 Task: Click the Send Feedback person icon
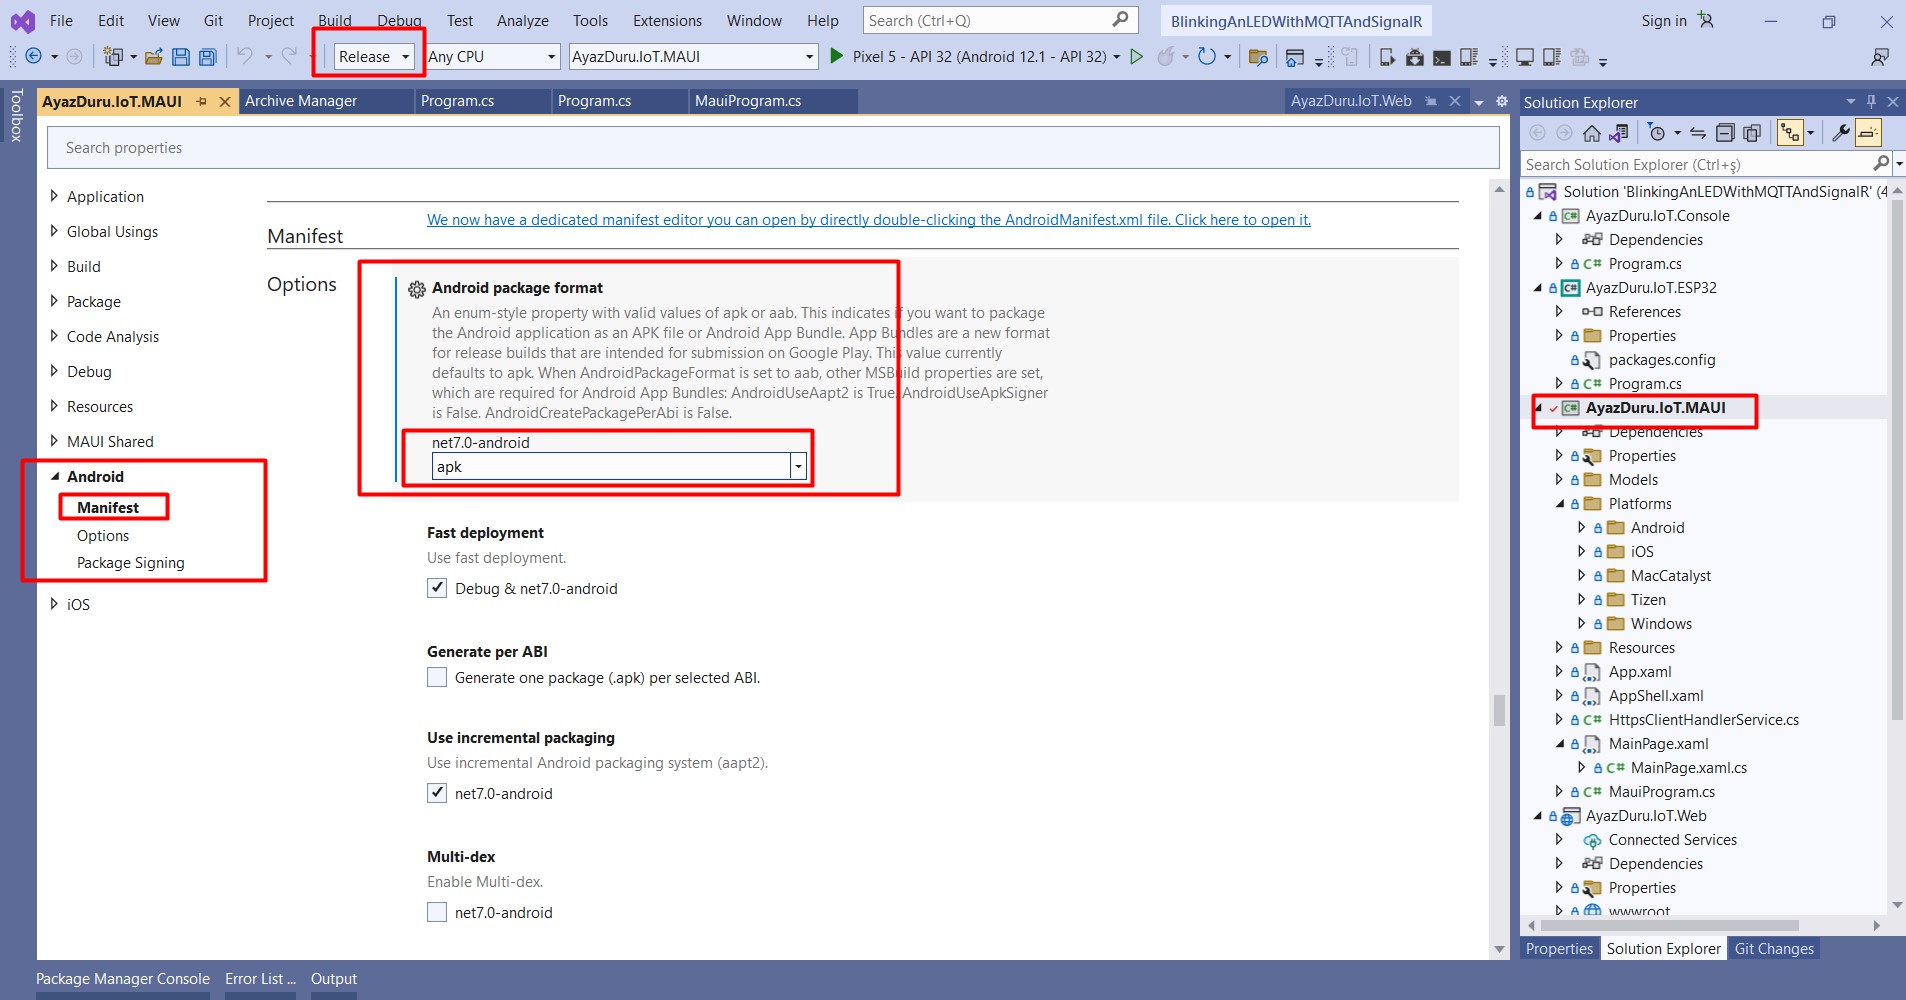(1880, 57)
